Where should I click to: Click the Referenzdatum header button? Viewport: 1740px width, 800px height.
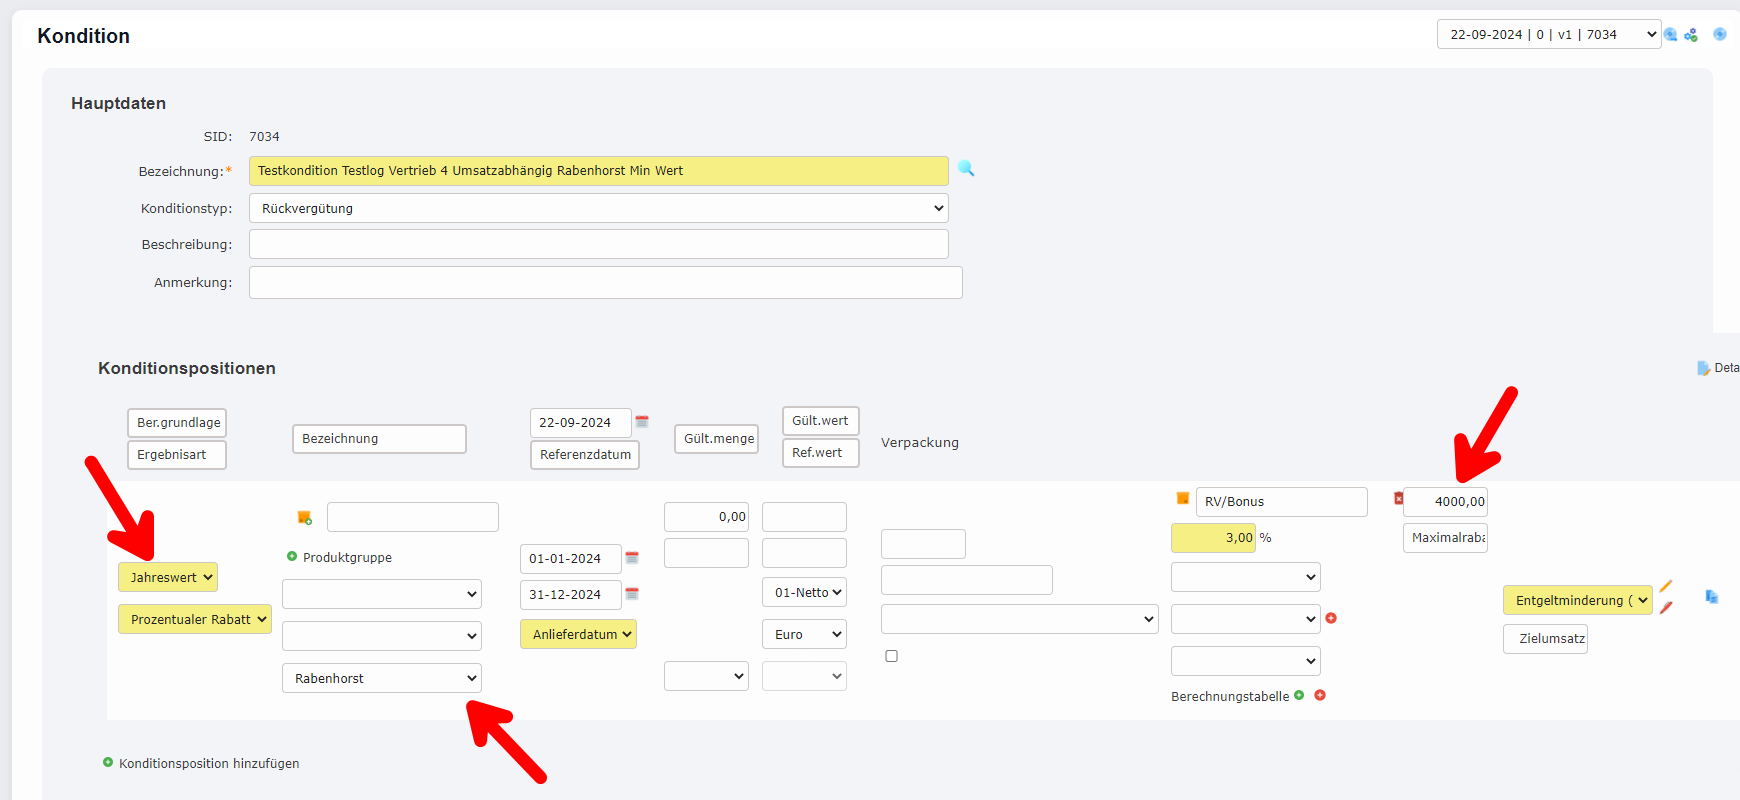pyautogui.click(x=585, y=455)
